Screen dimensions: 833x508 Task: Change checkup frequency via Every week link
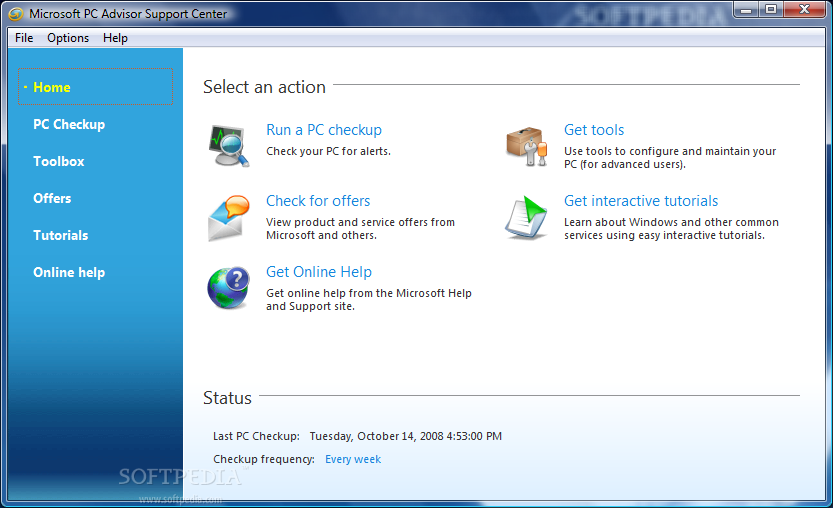point(353,459)
